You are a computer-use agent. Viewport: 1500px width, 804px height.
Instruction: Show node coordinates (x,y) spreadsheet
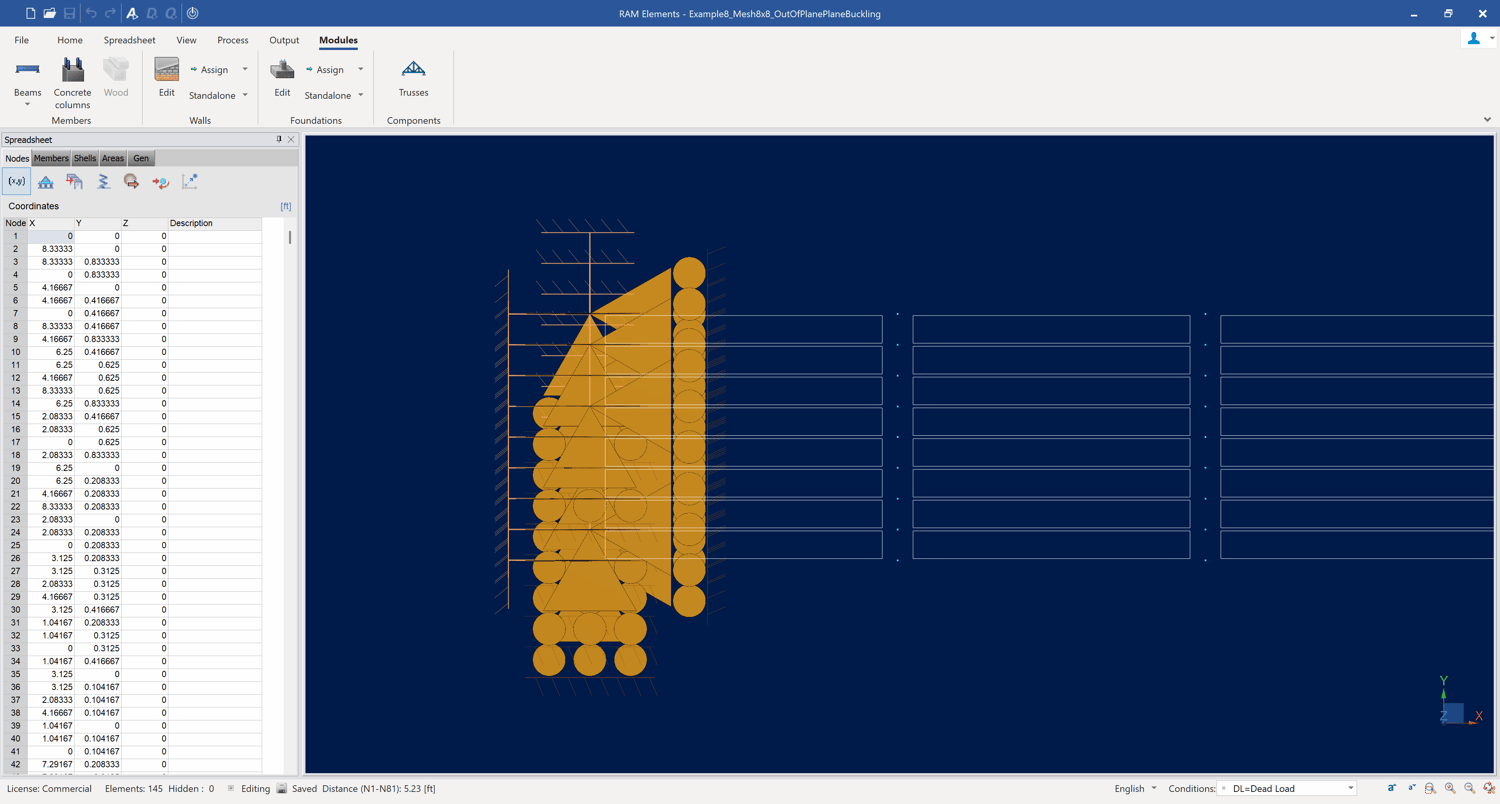17,181
